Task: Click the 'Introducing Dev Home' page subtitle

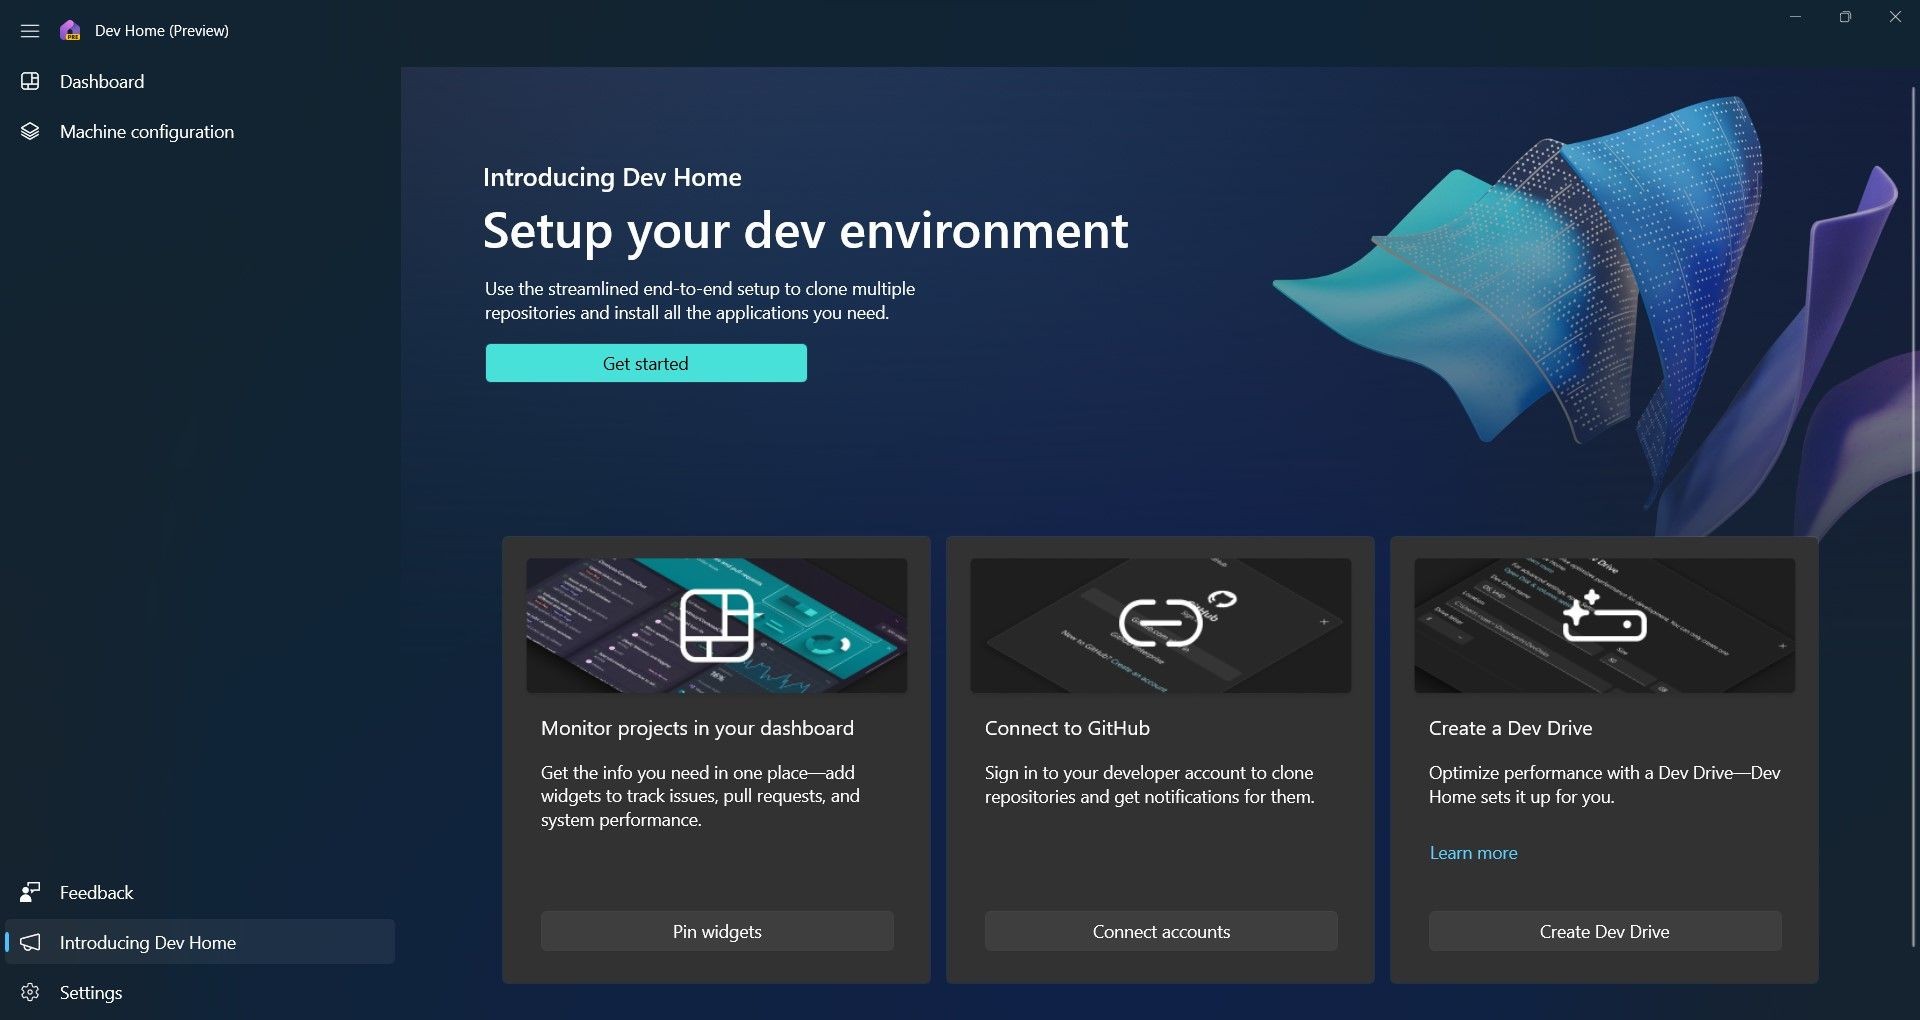Action: point(612,177)
